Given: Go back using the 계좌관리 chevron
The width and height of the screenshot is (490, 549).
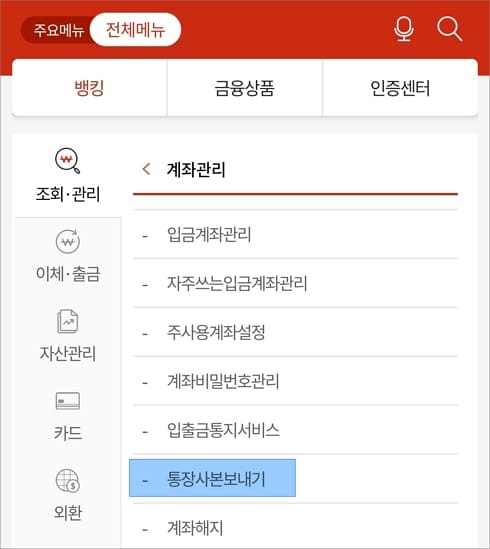Looking at the screenshot, I should tap(146, 169).
